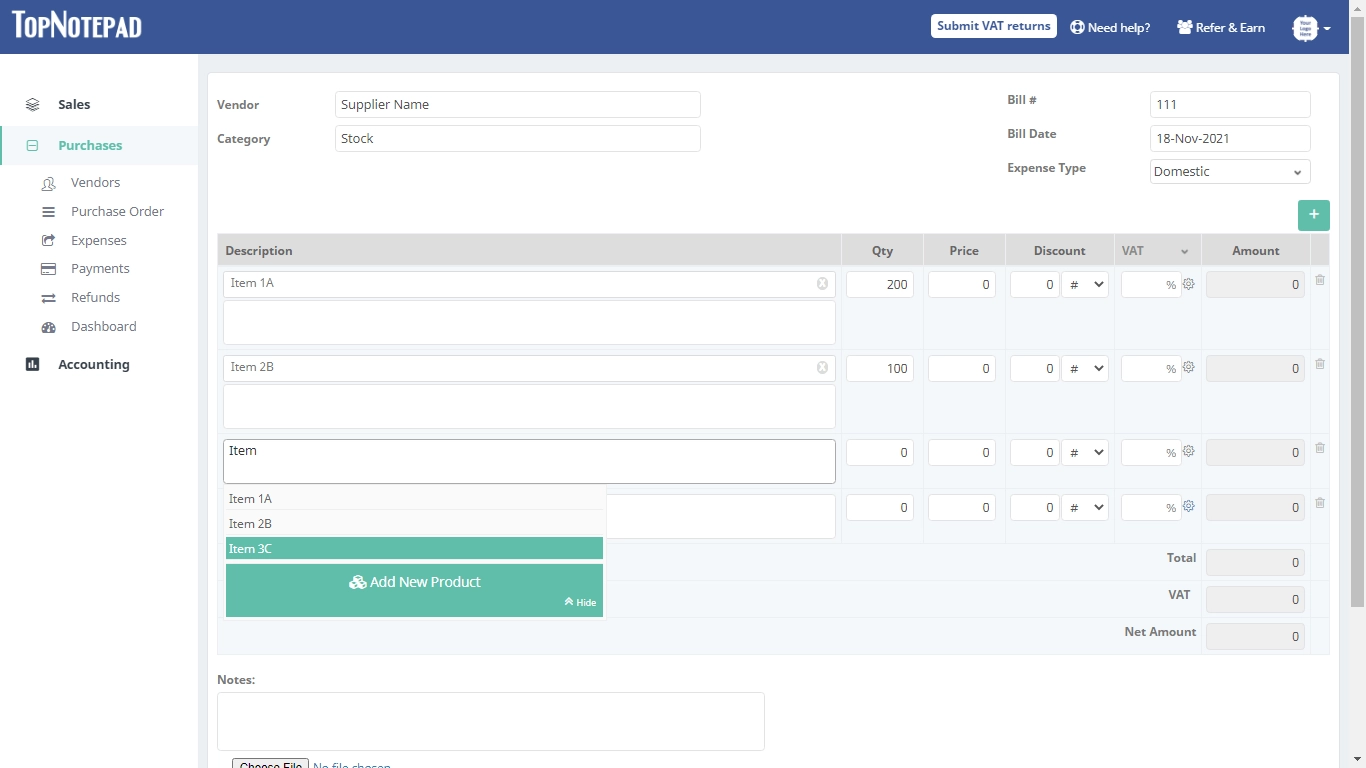Open Refer & Earn

click(x=1220, y=27)
